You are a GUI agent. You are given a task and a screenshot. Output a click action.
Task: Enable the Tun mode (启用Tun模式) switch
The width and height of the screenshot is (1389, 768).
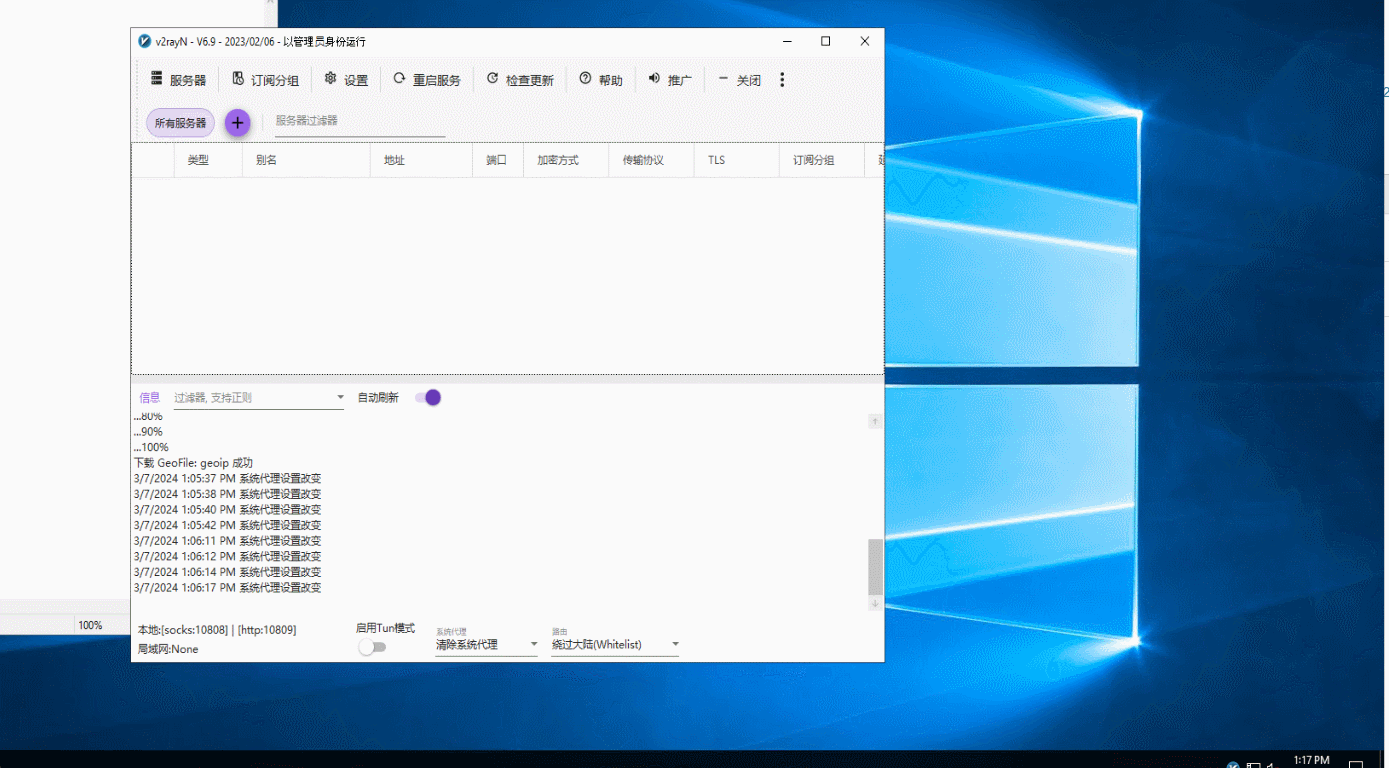(372, 647)
